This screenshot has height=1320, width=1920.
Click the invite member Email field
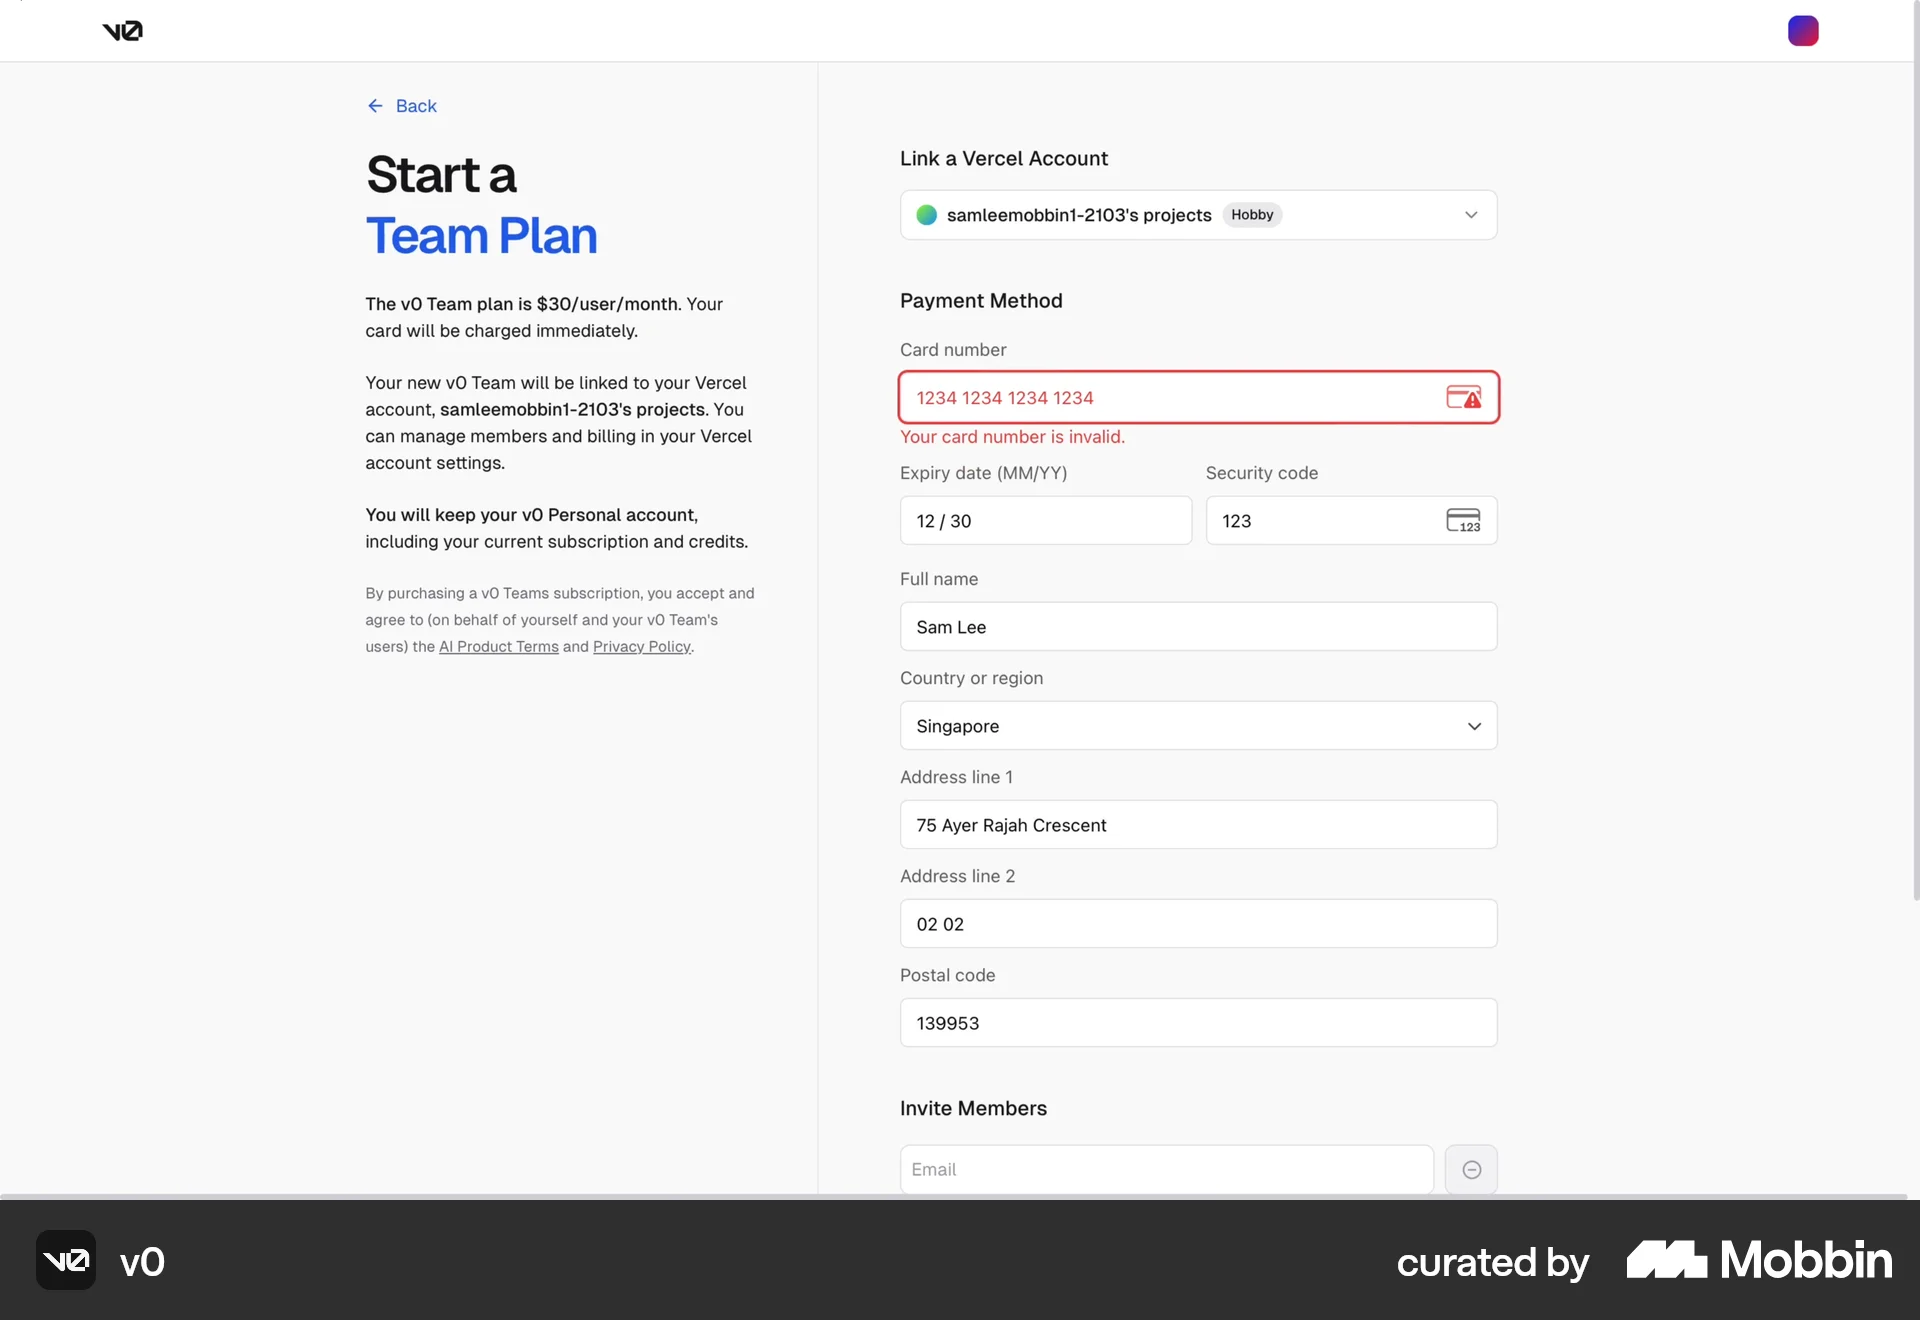(1166, 1170)
